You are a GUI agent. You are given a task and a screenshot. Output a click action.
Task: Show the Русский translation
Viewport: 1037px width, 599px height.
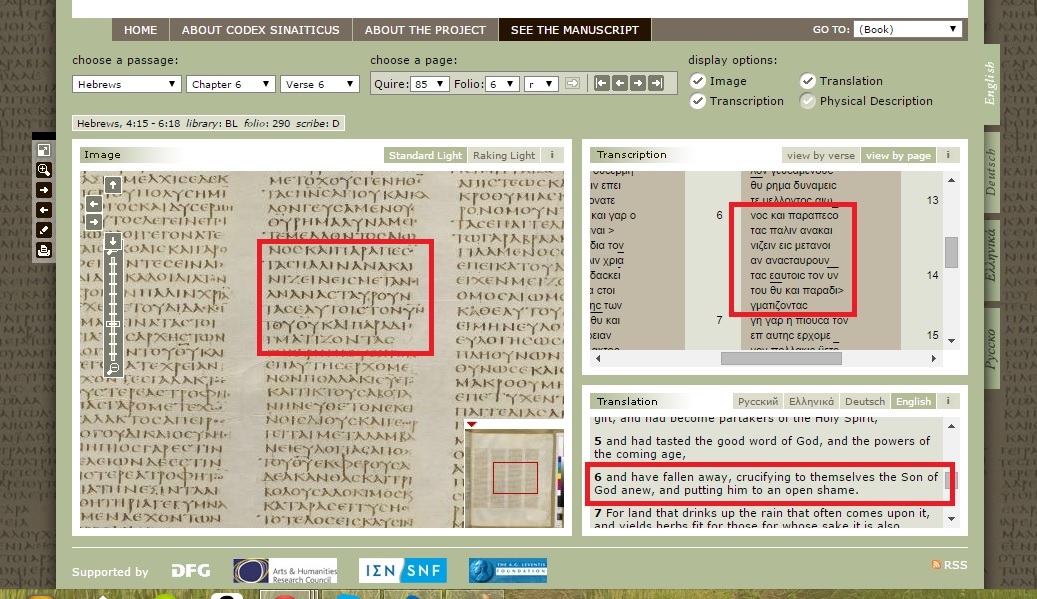click(x=758, y=401)
